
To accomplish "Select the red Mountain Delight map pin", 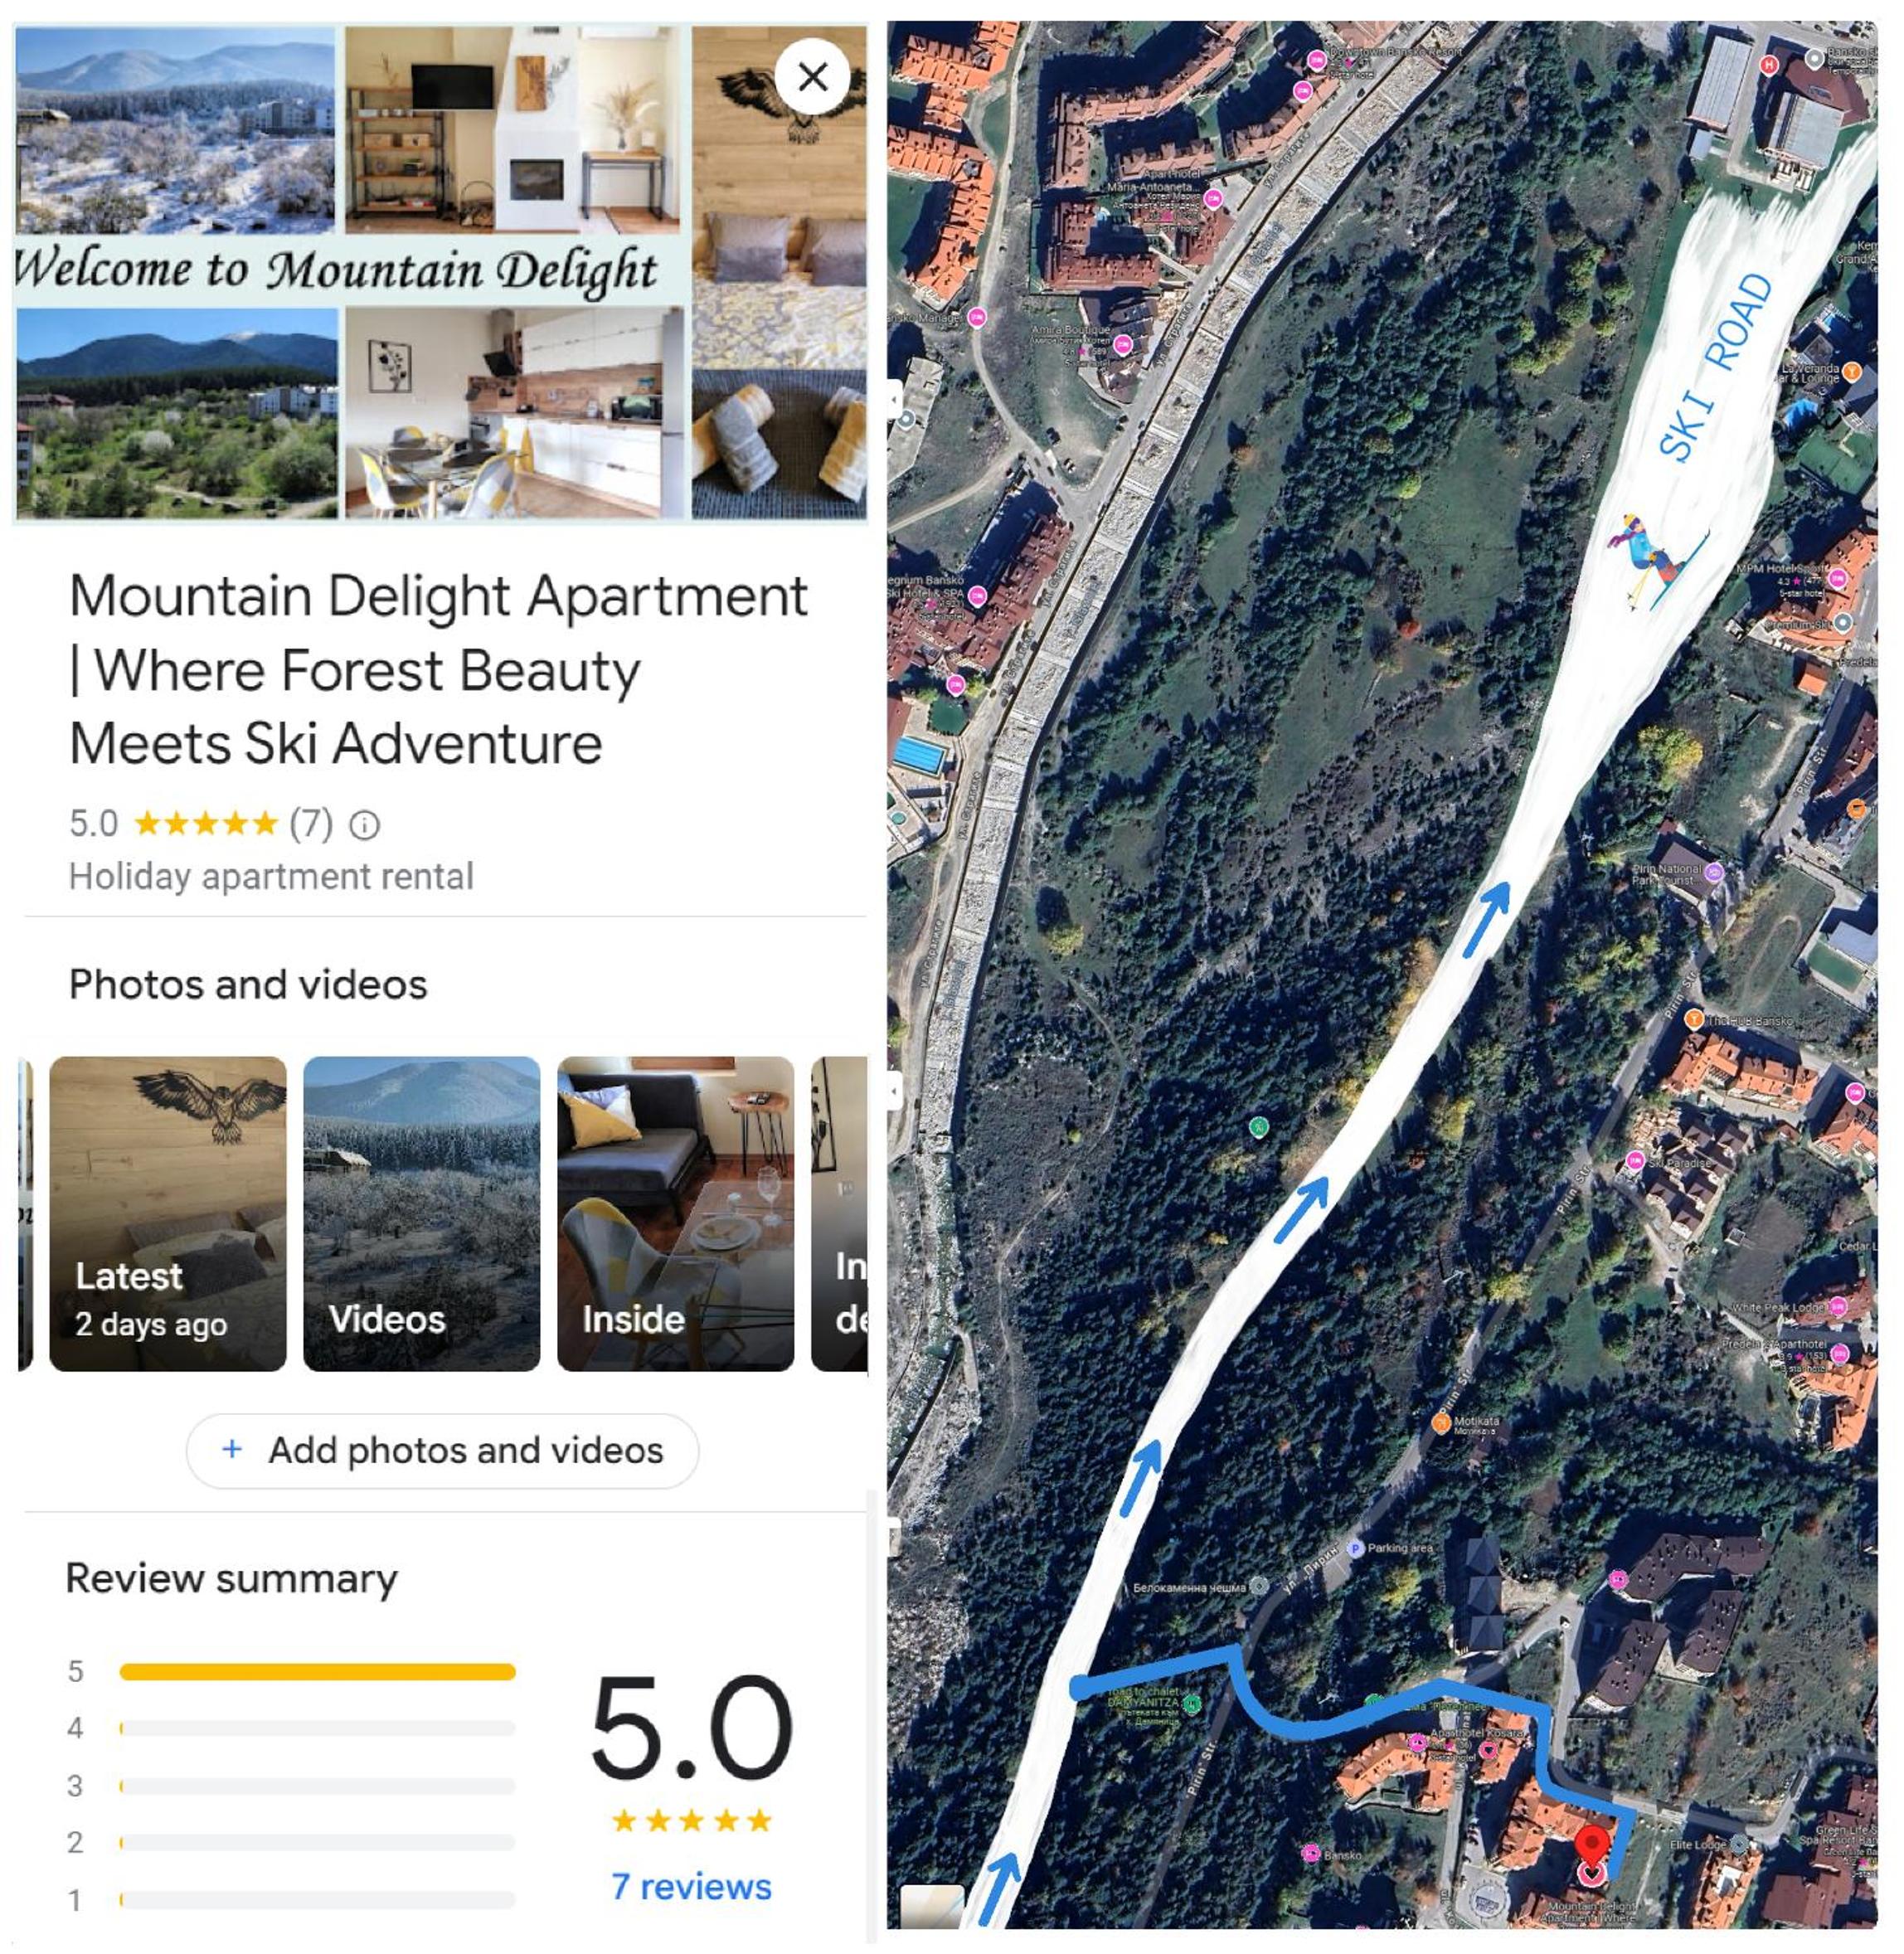I will (x=1591, y=1845).
